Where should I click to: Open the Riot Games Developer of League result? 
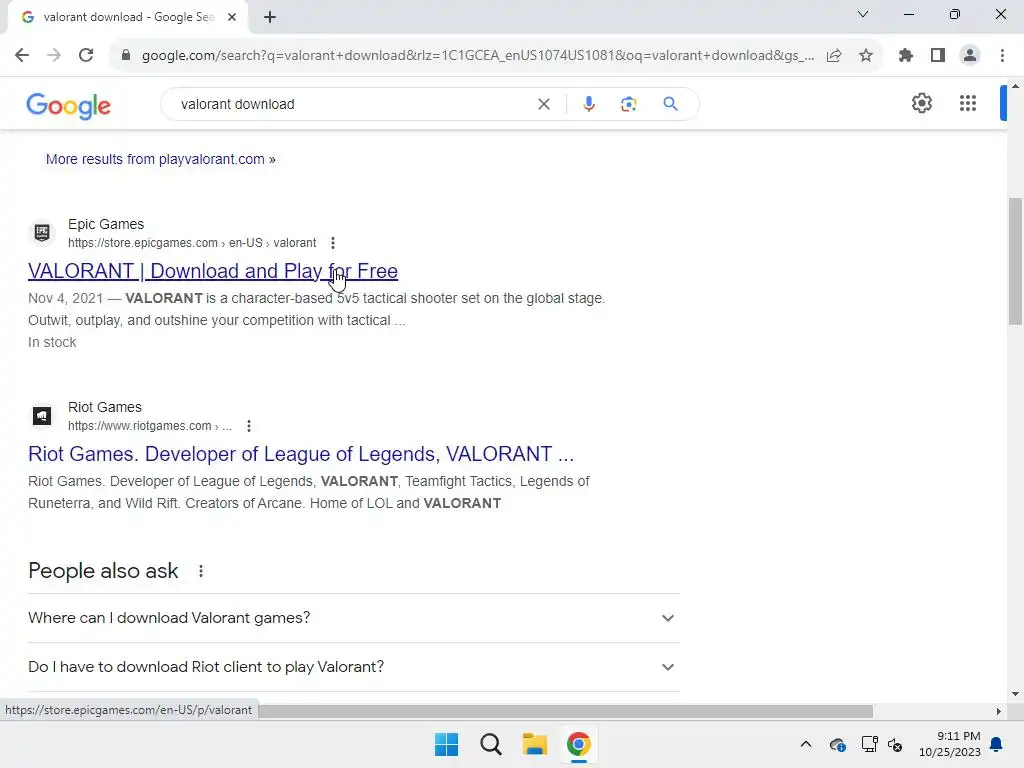tap(301, 454)
